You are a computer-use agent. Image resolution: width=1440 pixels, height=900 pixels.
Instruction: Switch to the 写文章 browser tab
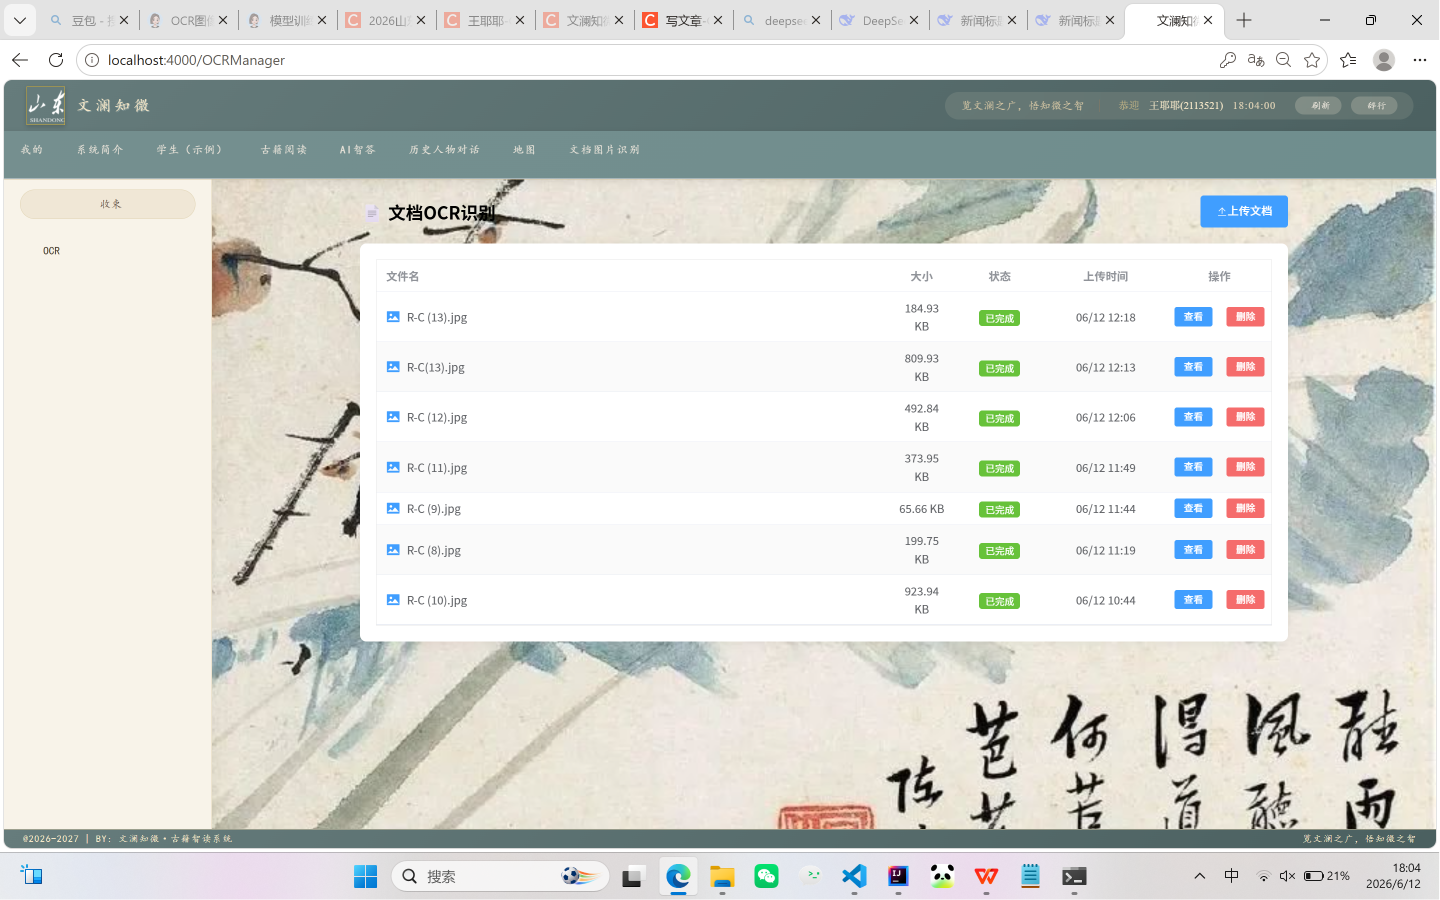682,20
